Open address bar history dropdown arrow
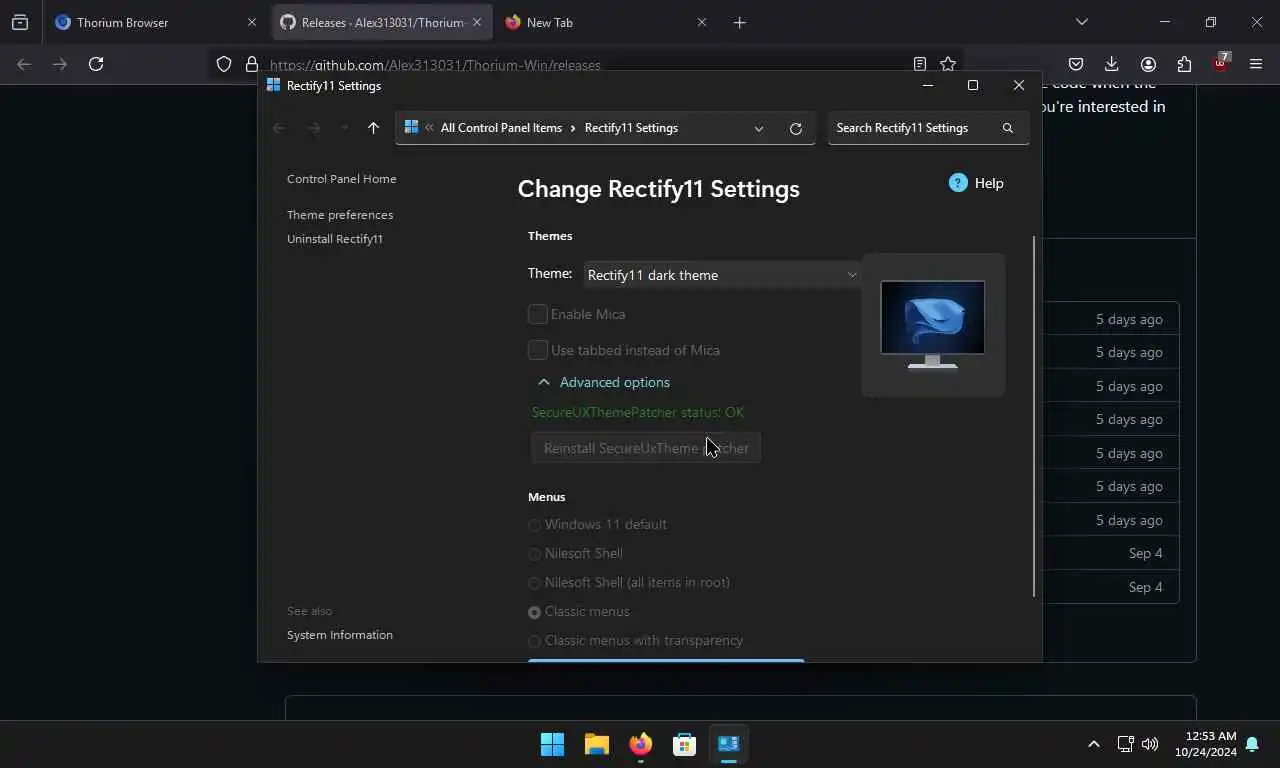1280x768 pixels. pos(759,128)
